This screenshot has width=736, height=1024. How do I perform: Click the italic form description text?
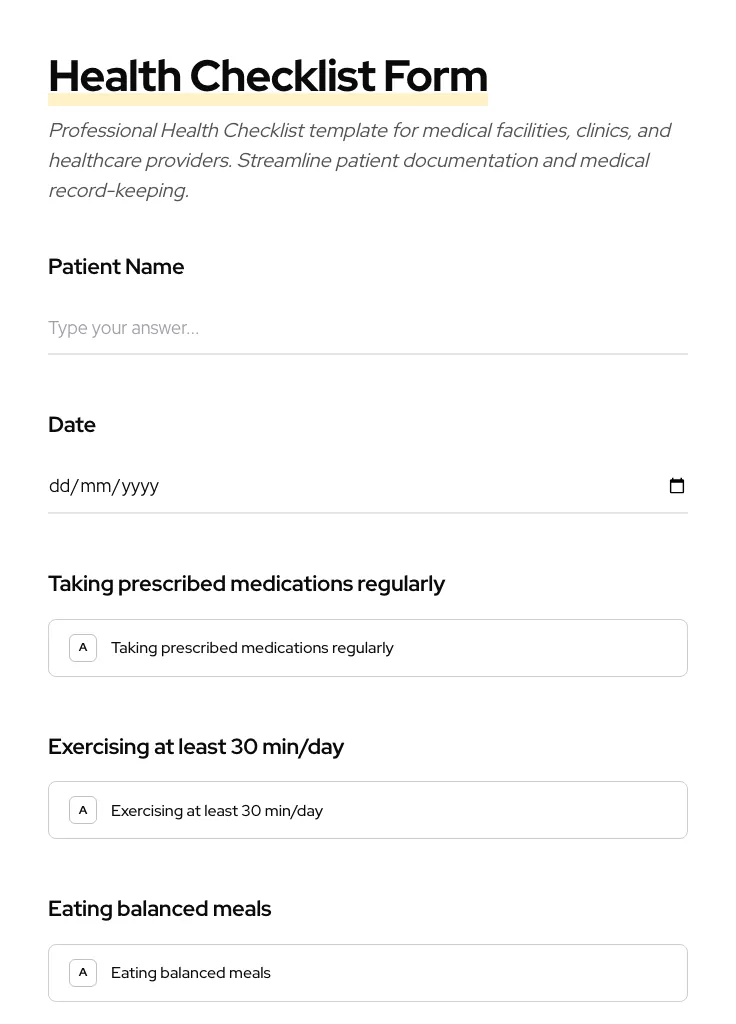(x=360, y=160)
